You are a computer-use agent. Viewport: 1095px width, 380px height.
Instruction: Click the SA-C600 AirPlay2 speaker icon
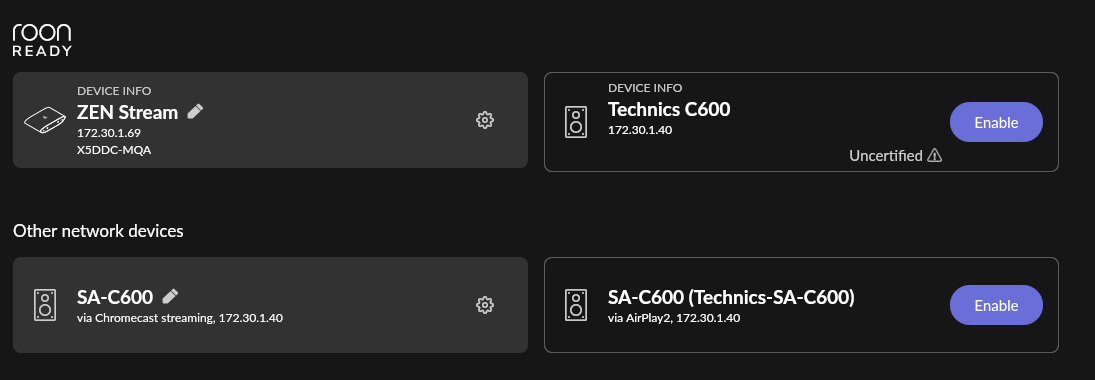coord(576,305)
